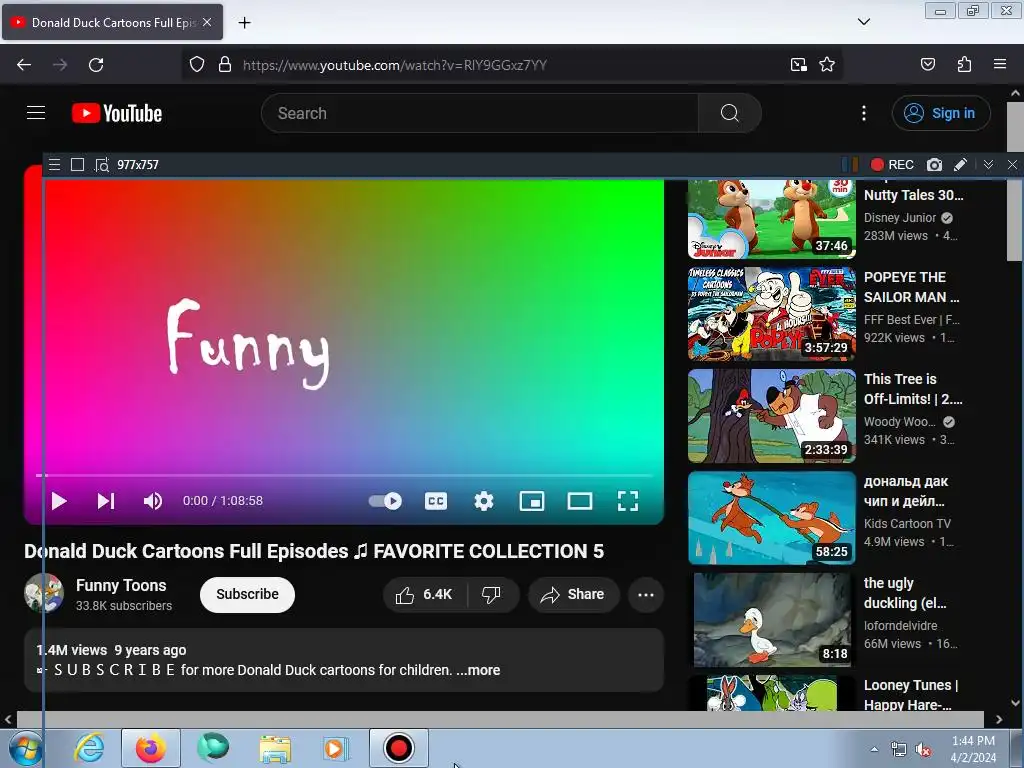Click the YouTube search magnifier button
This screenshot has height=768, width=1024.
[x=729, y=113]
